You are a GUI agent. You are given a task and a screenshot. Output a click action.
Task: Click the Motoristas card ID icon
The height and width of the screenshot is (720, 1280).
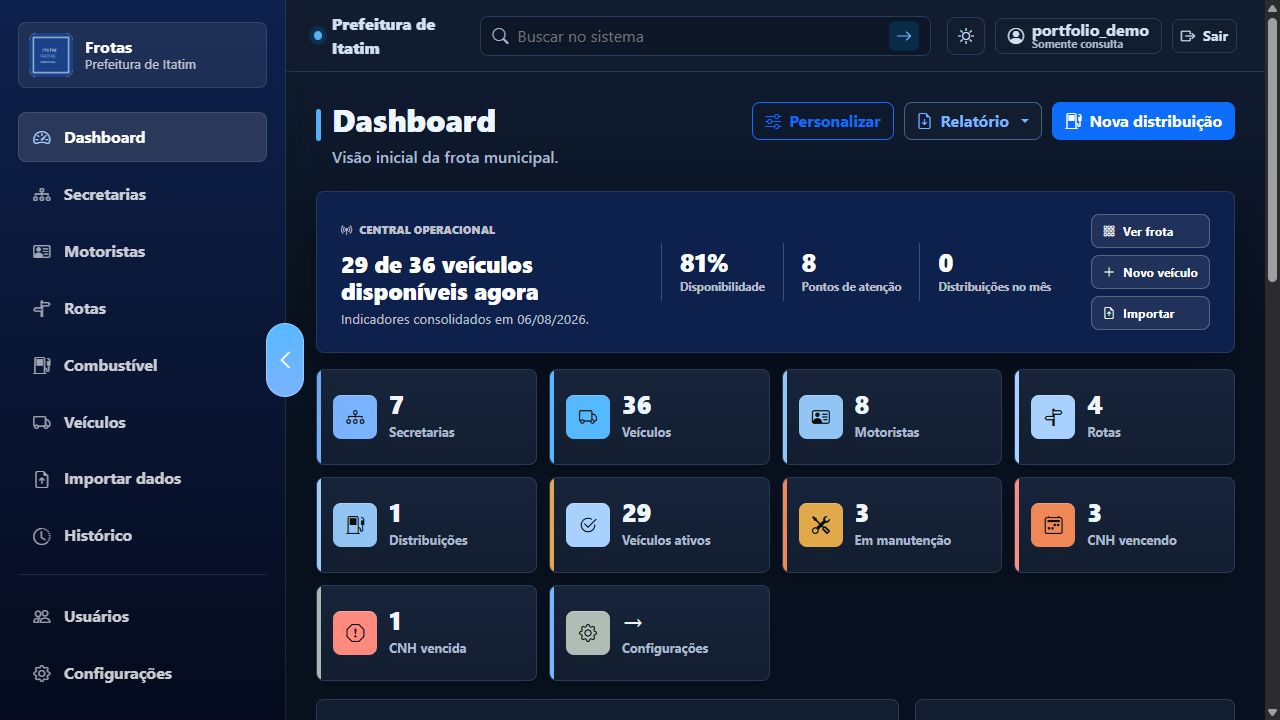click(x=821, y=417)
